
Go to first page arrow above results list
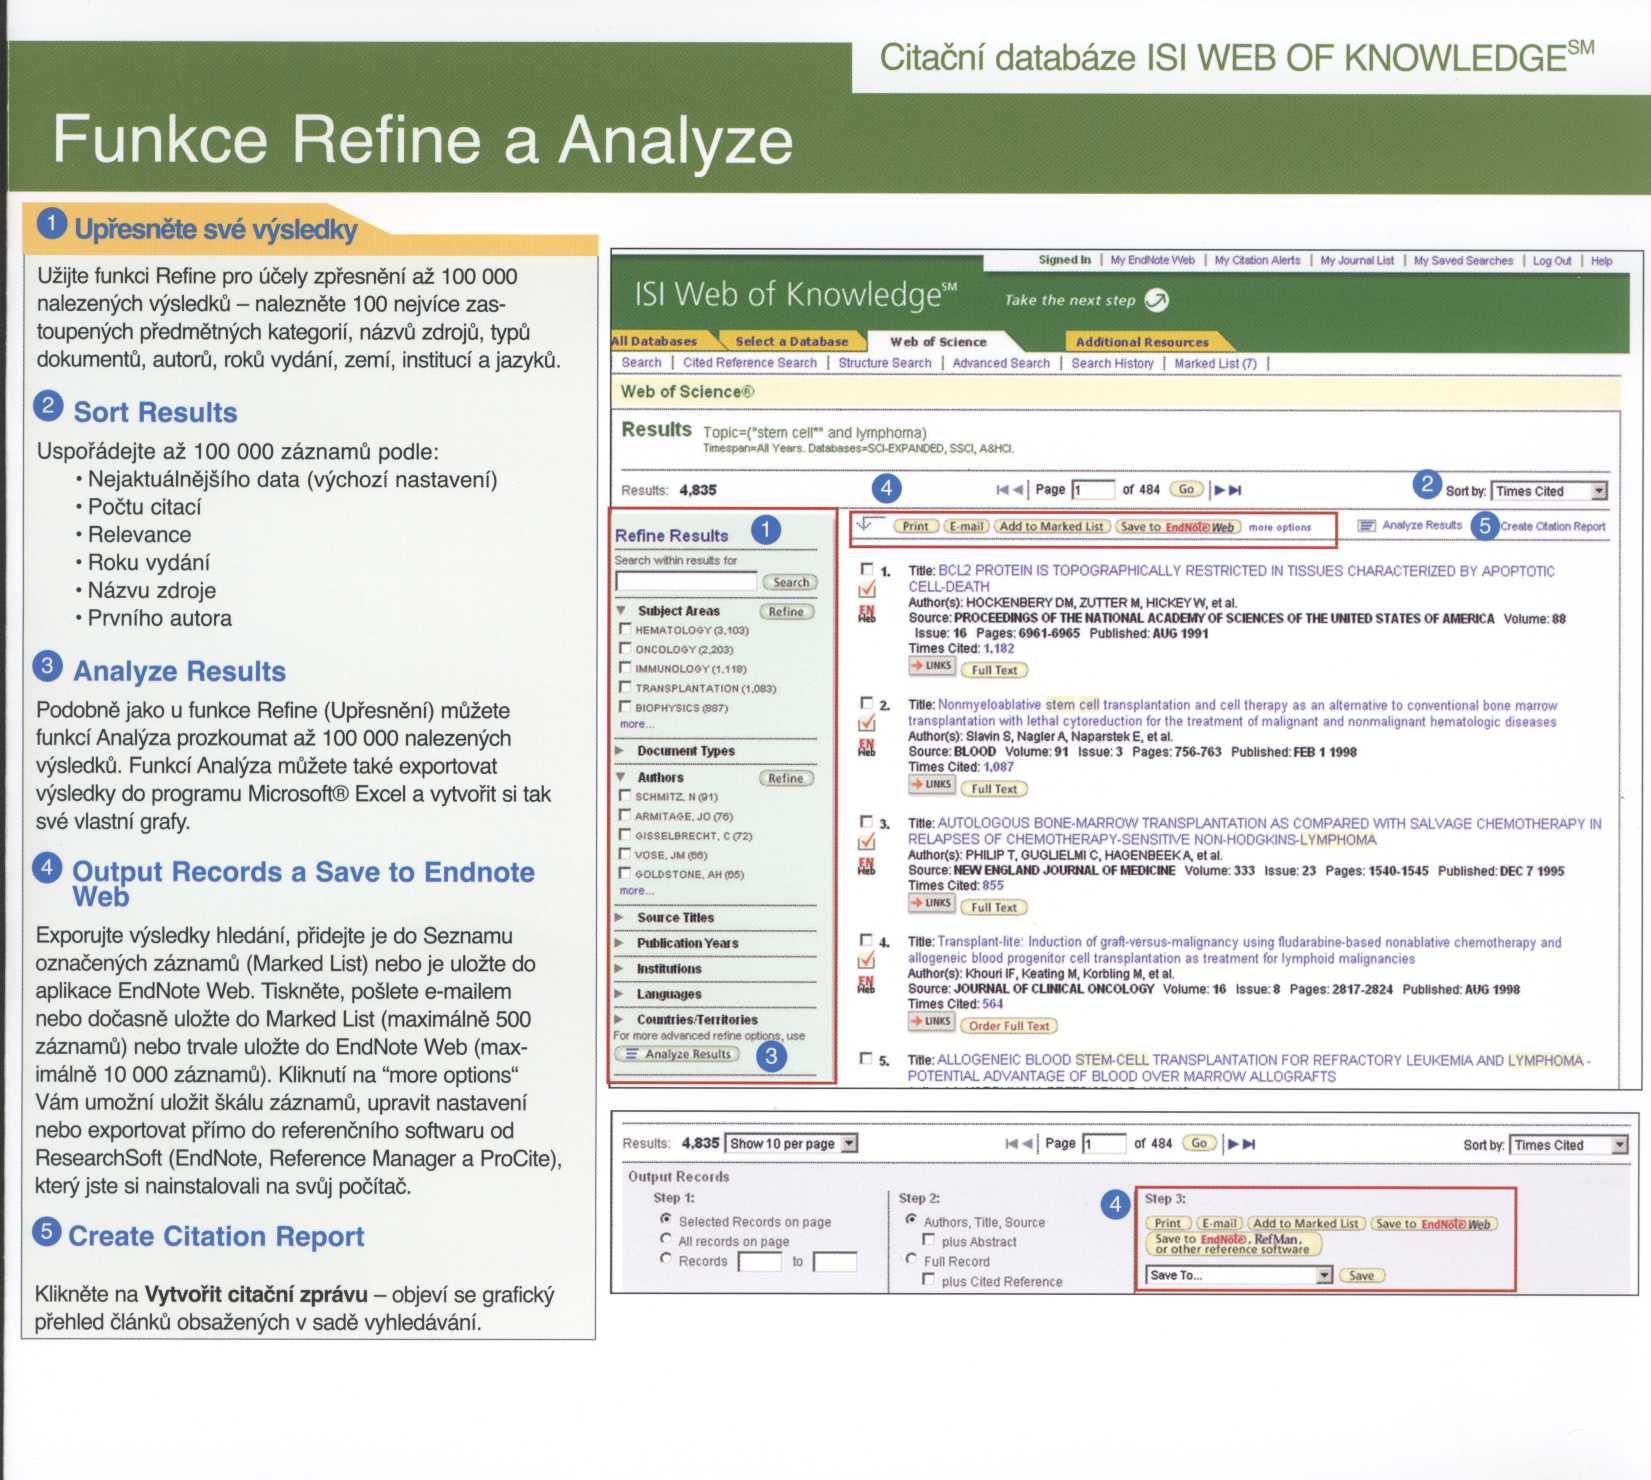coord(1002,490)
